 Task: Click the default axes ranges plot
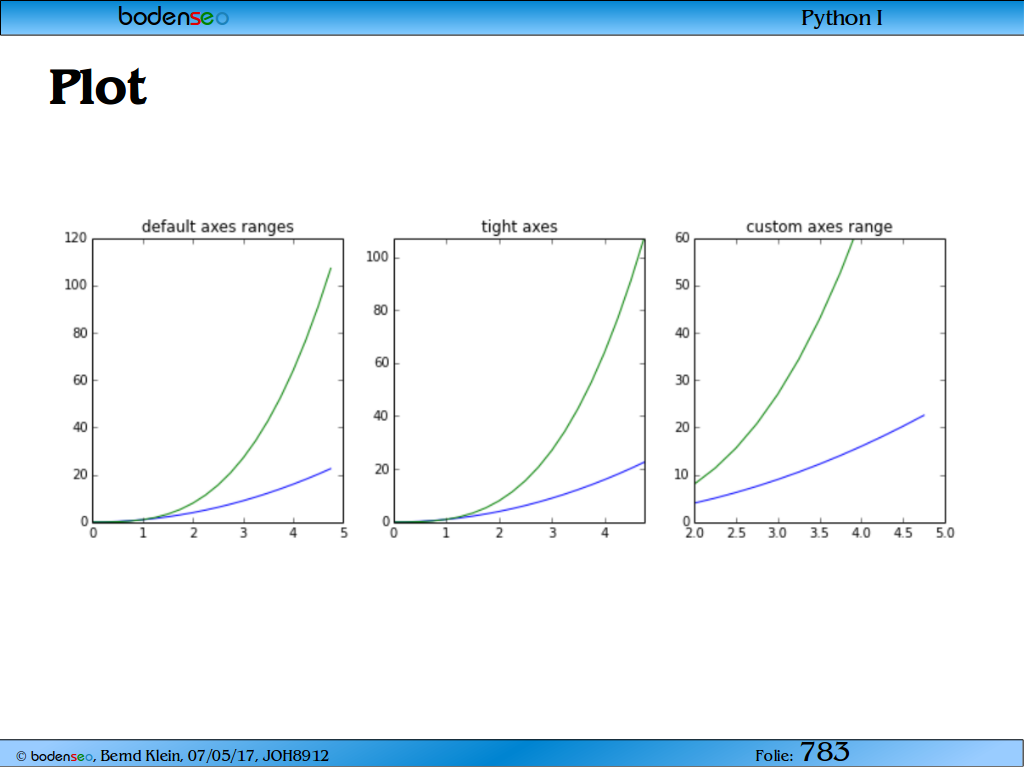(x=218, y=381)
